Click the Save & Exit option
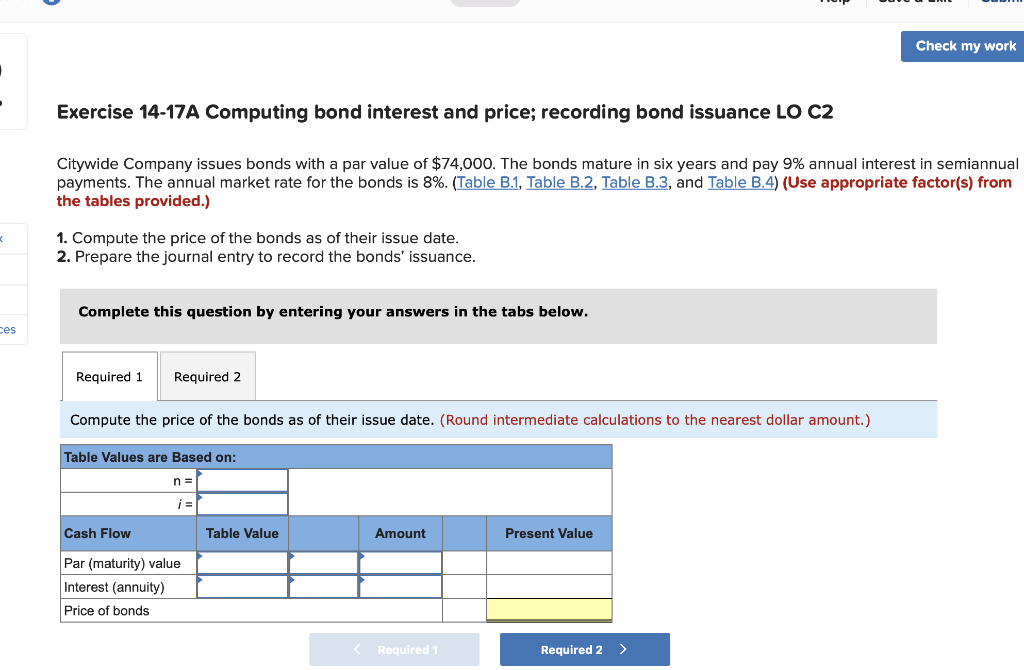This screenshot has width=1024, height=670. (914, 2)
